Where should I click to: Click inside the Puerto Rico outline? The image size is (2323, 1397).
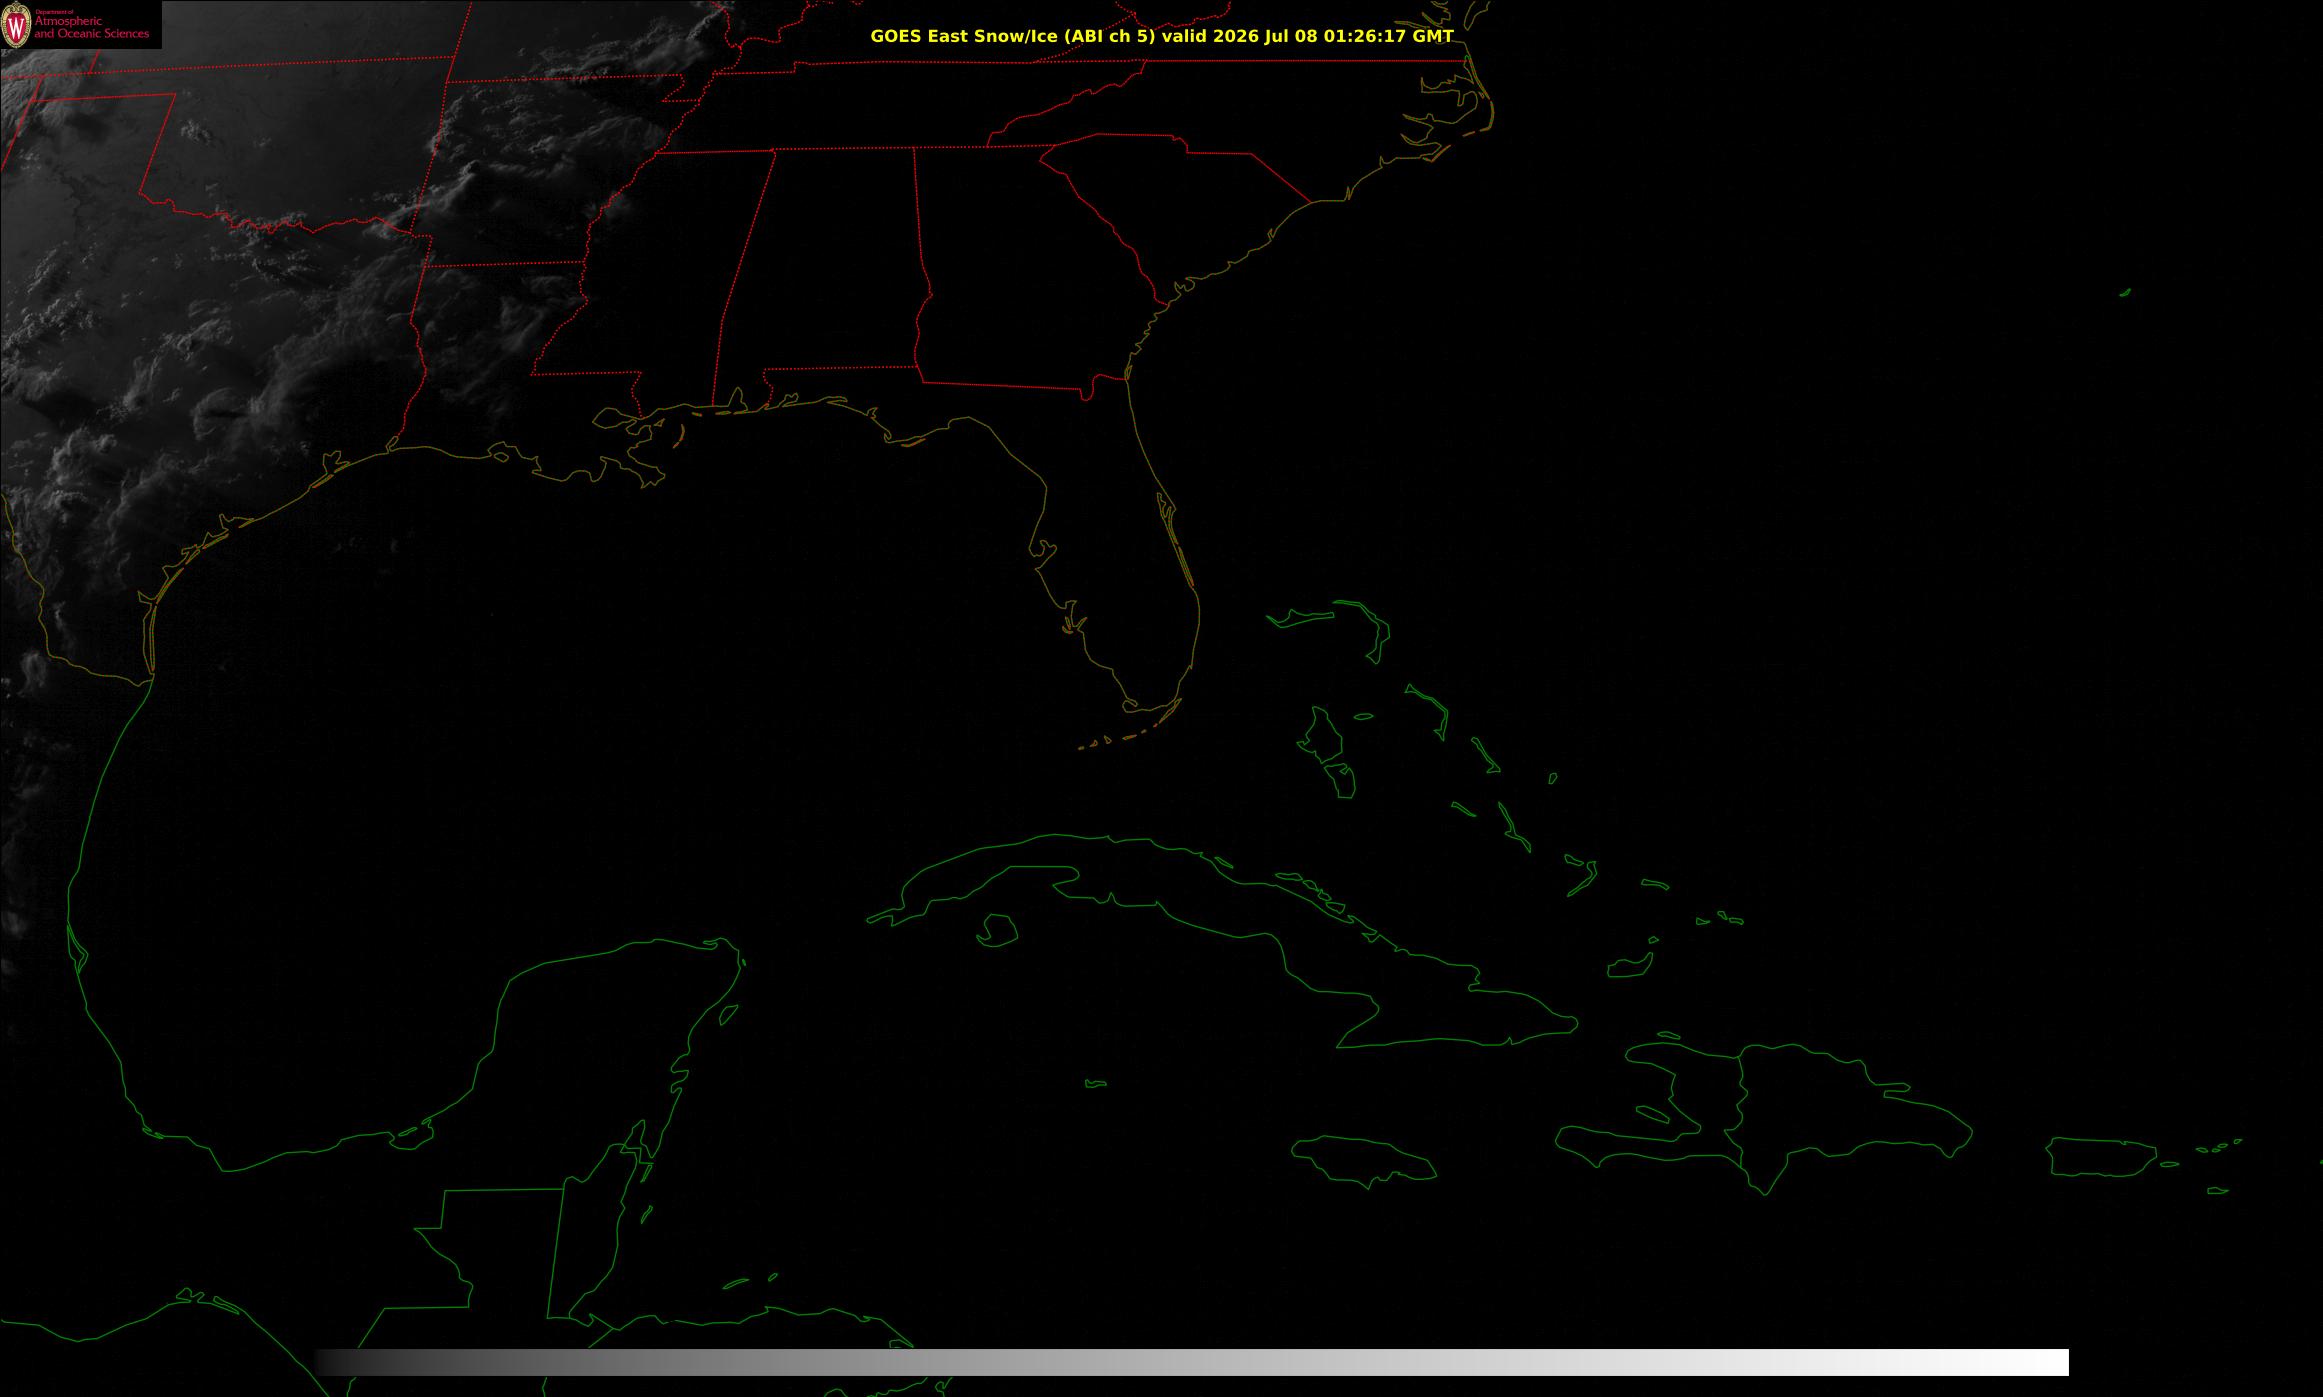click(x=2100, y=1157)
